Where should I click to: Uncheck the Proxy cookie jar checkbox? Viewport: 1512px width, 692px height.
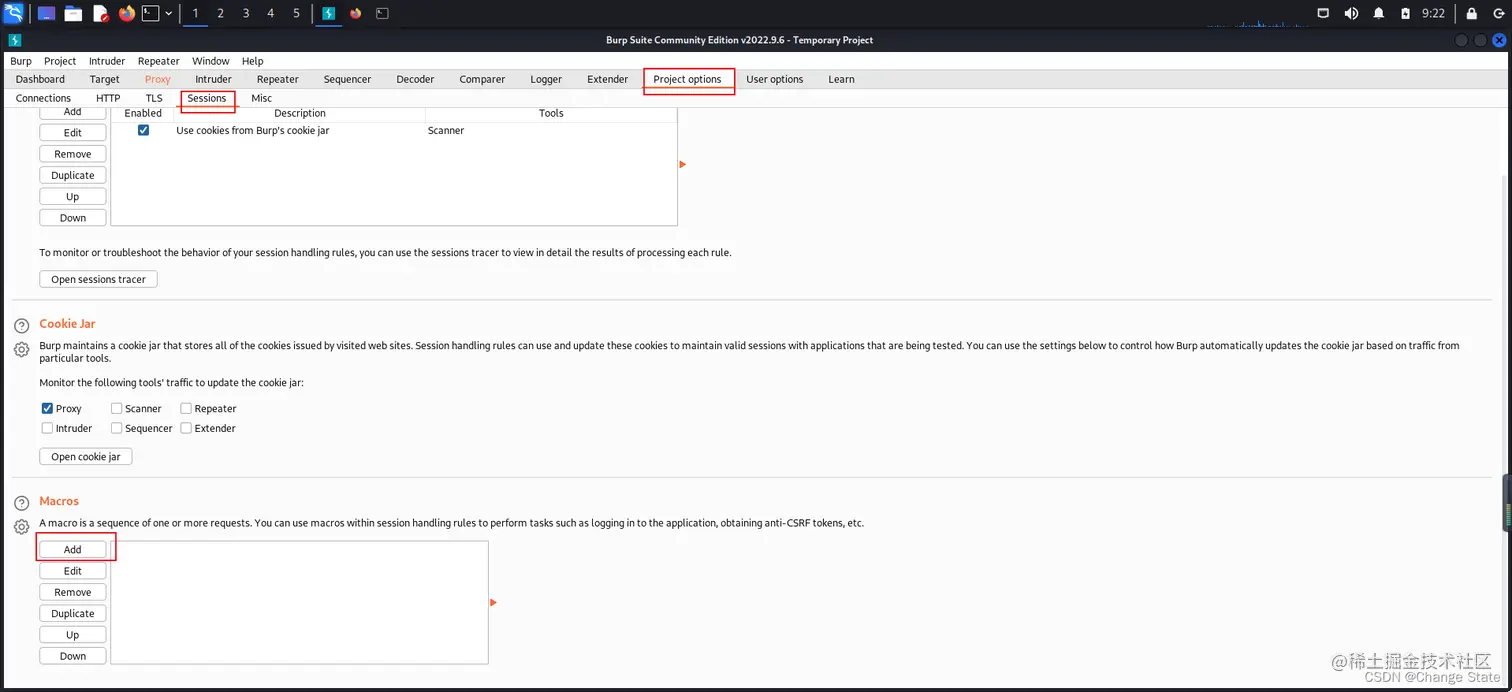pos(47,408)
